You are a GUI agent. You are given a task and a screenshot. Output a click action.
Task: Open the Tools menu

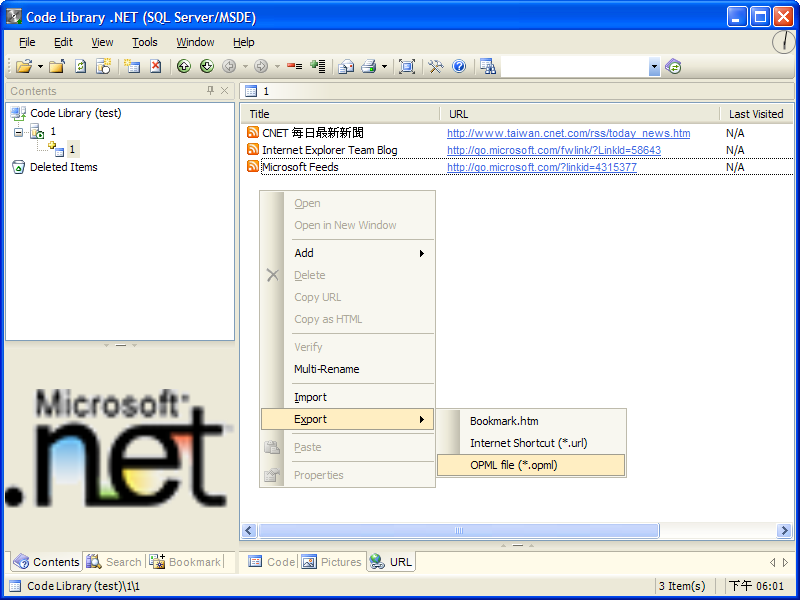pyautogui.click(x=144, y=42)
